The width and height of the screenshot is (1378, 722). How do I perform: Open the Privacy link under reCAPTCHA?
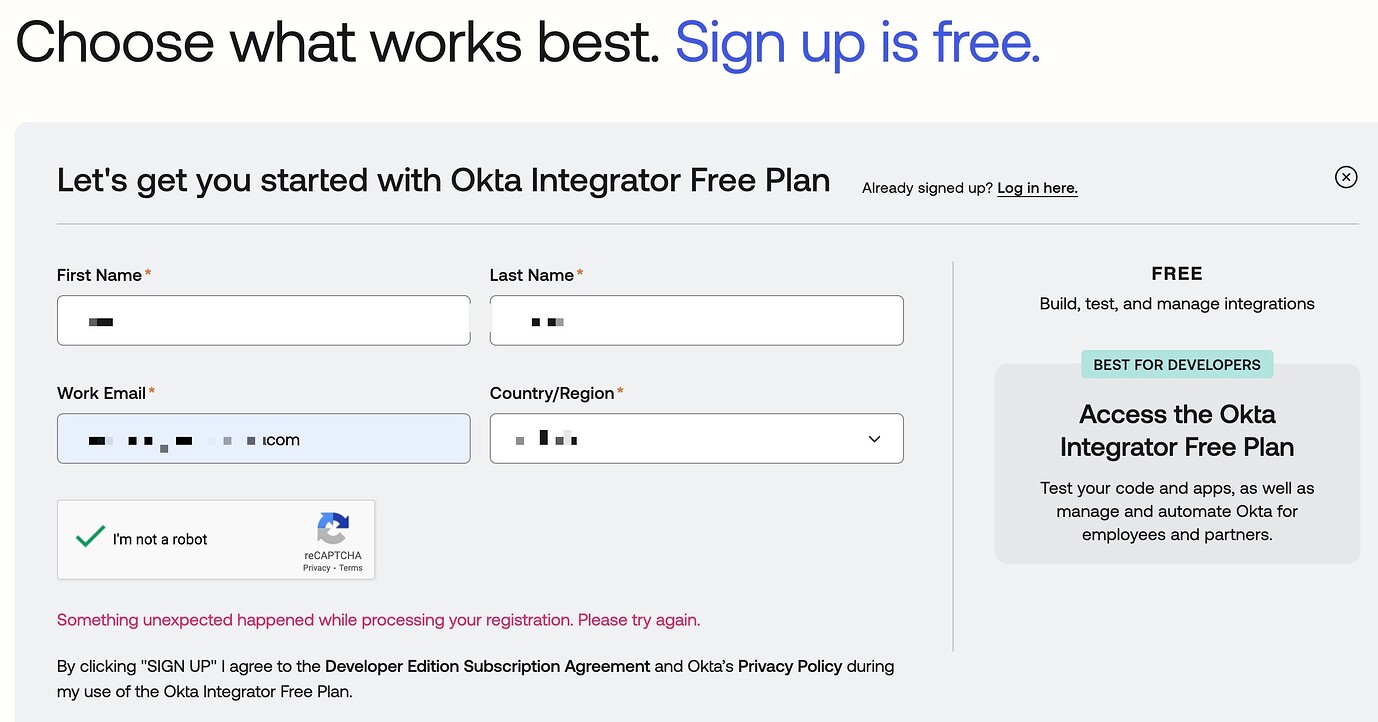(x=315, y=567)
